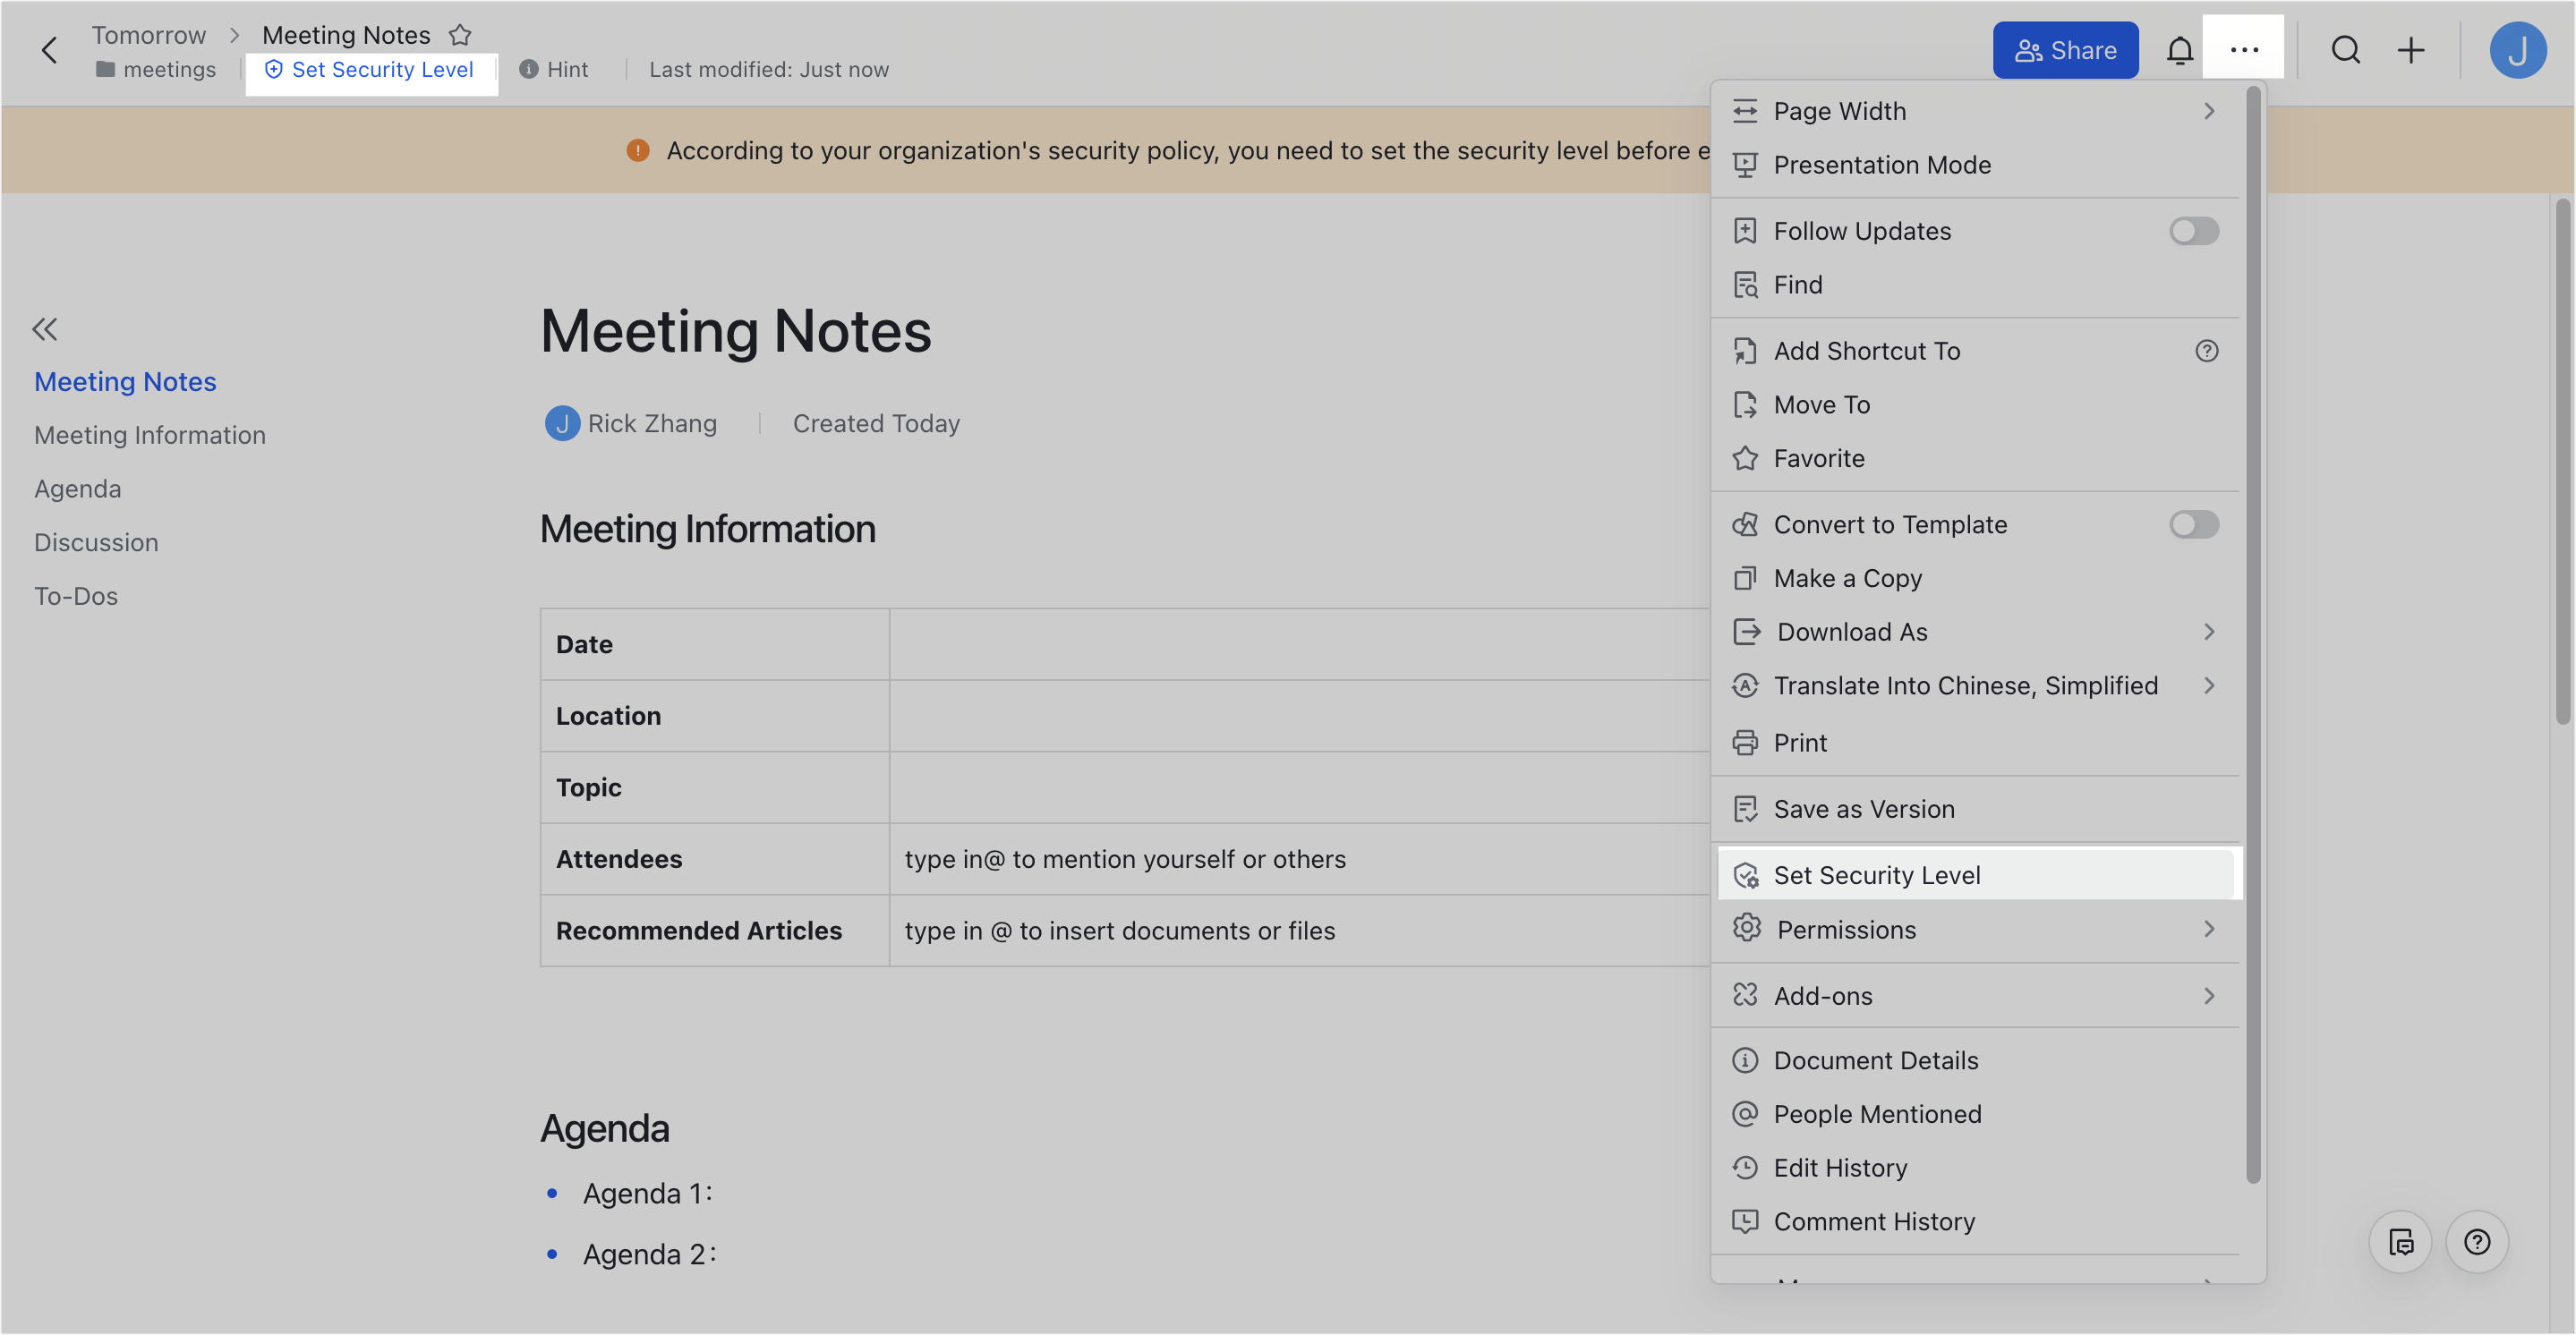Star the Meeting Notes document
The width and height of the screenshot is (2576, 1335).
tap(460, 34)
